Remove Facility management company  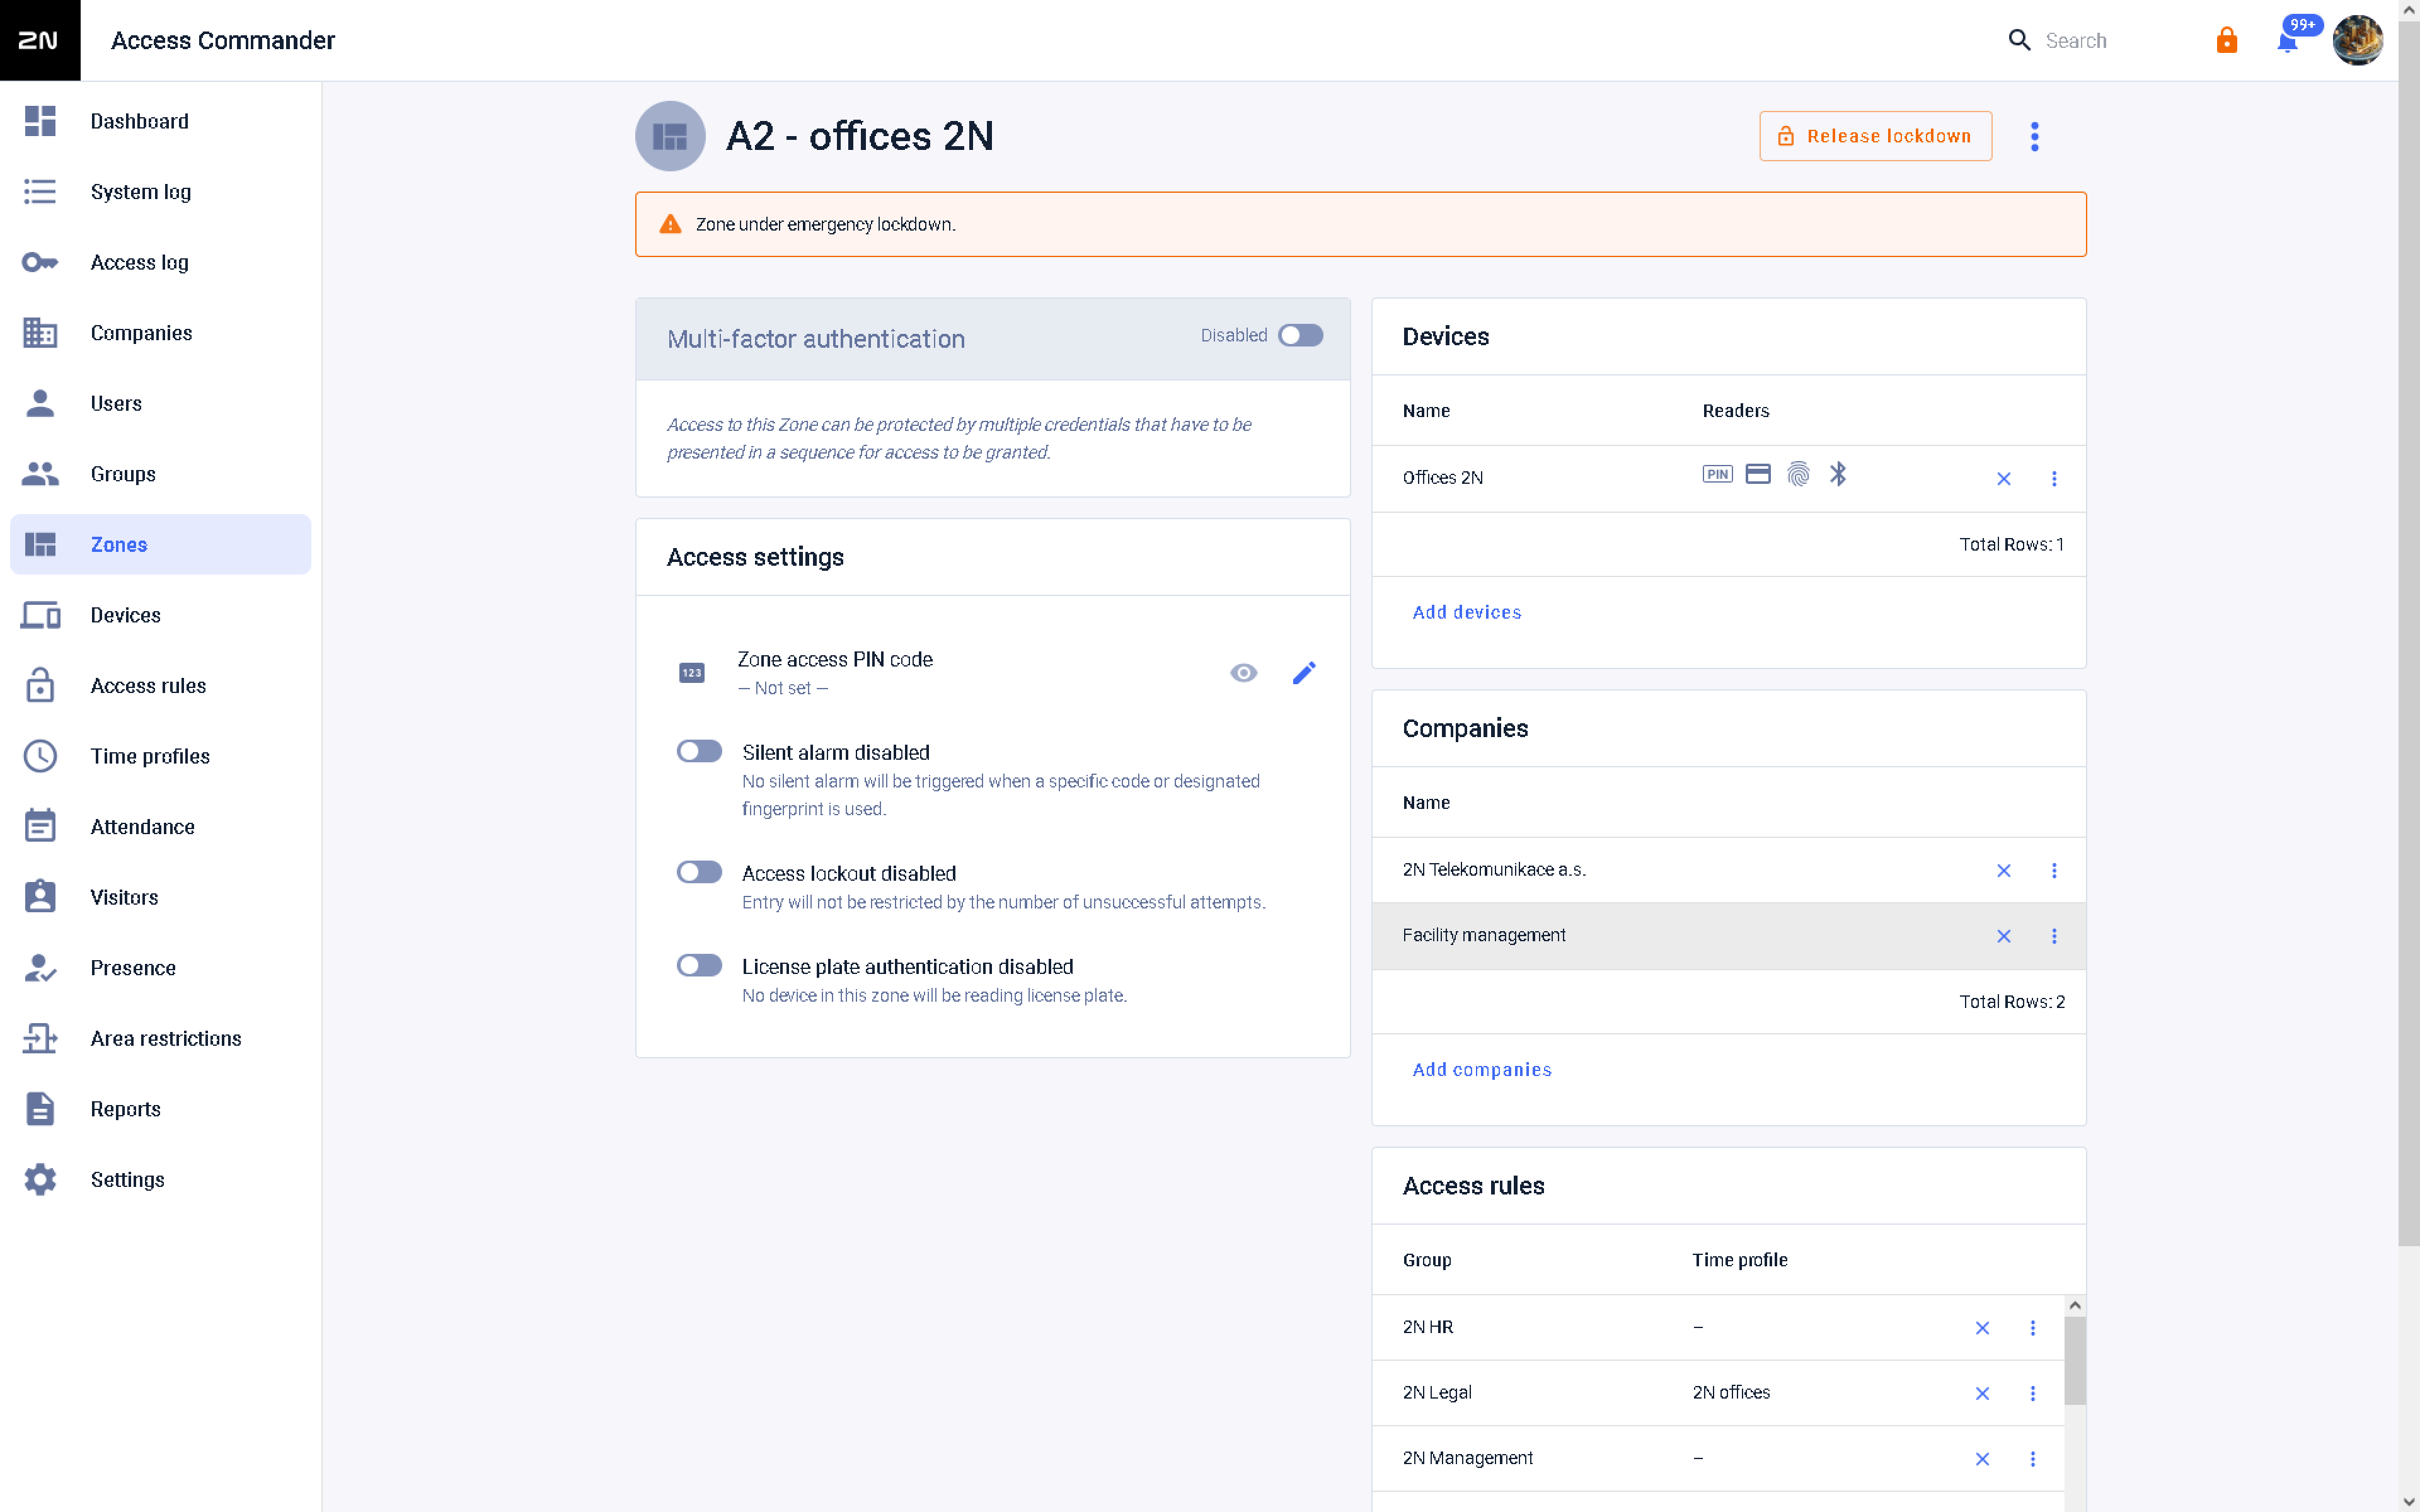tap(2003, 936)
